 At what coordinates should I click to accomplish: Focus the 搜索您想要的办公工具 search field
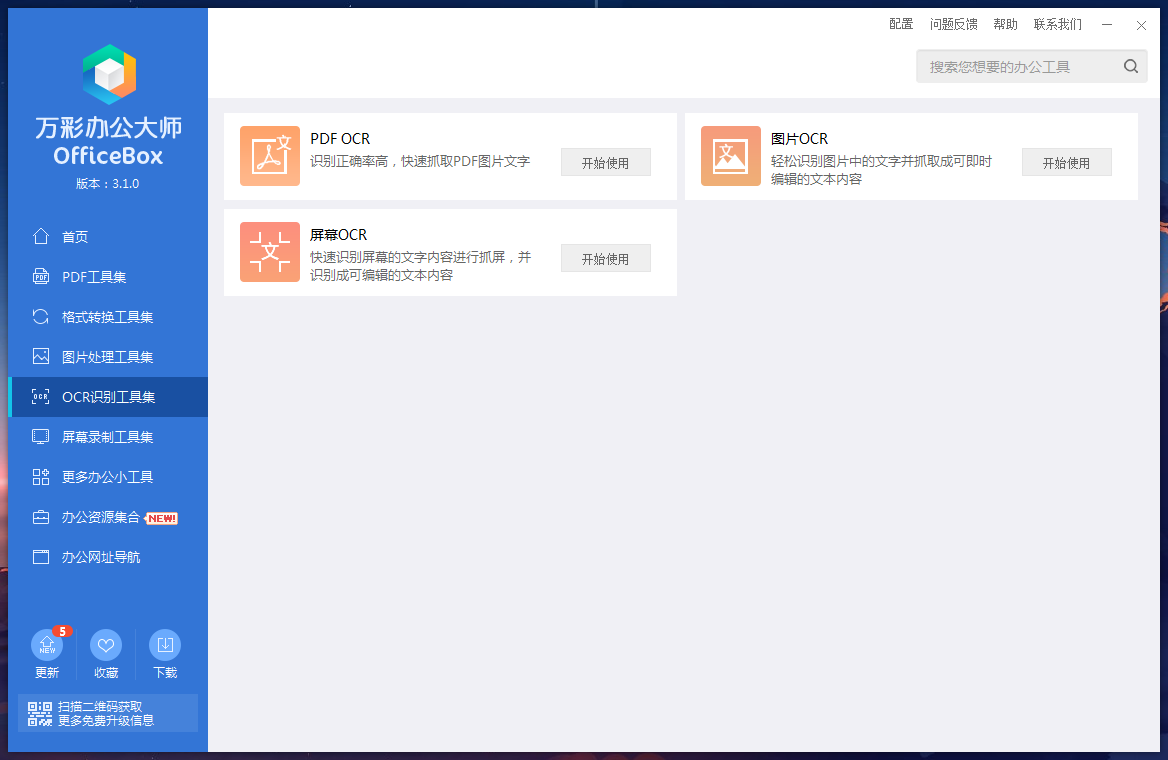click(x=1032, y=66)
